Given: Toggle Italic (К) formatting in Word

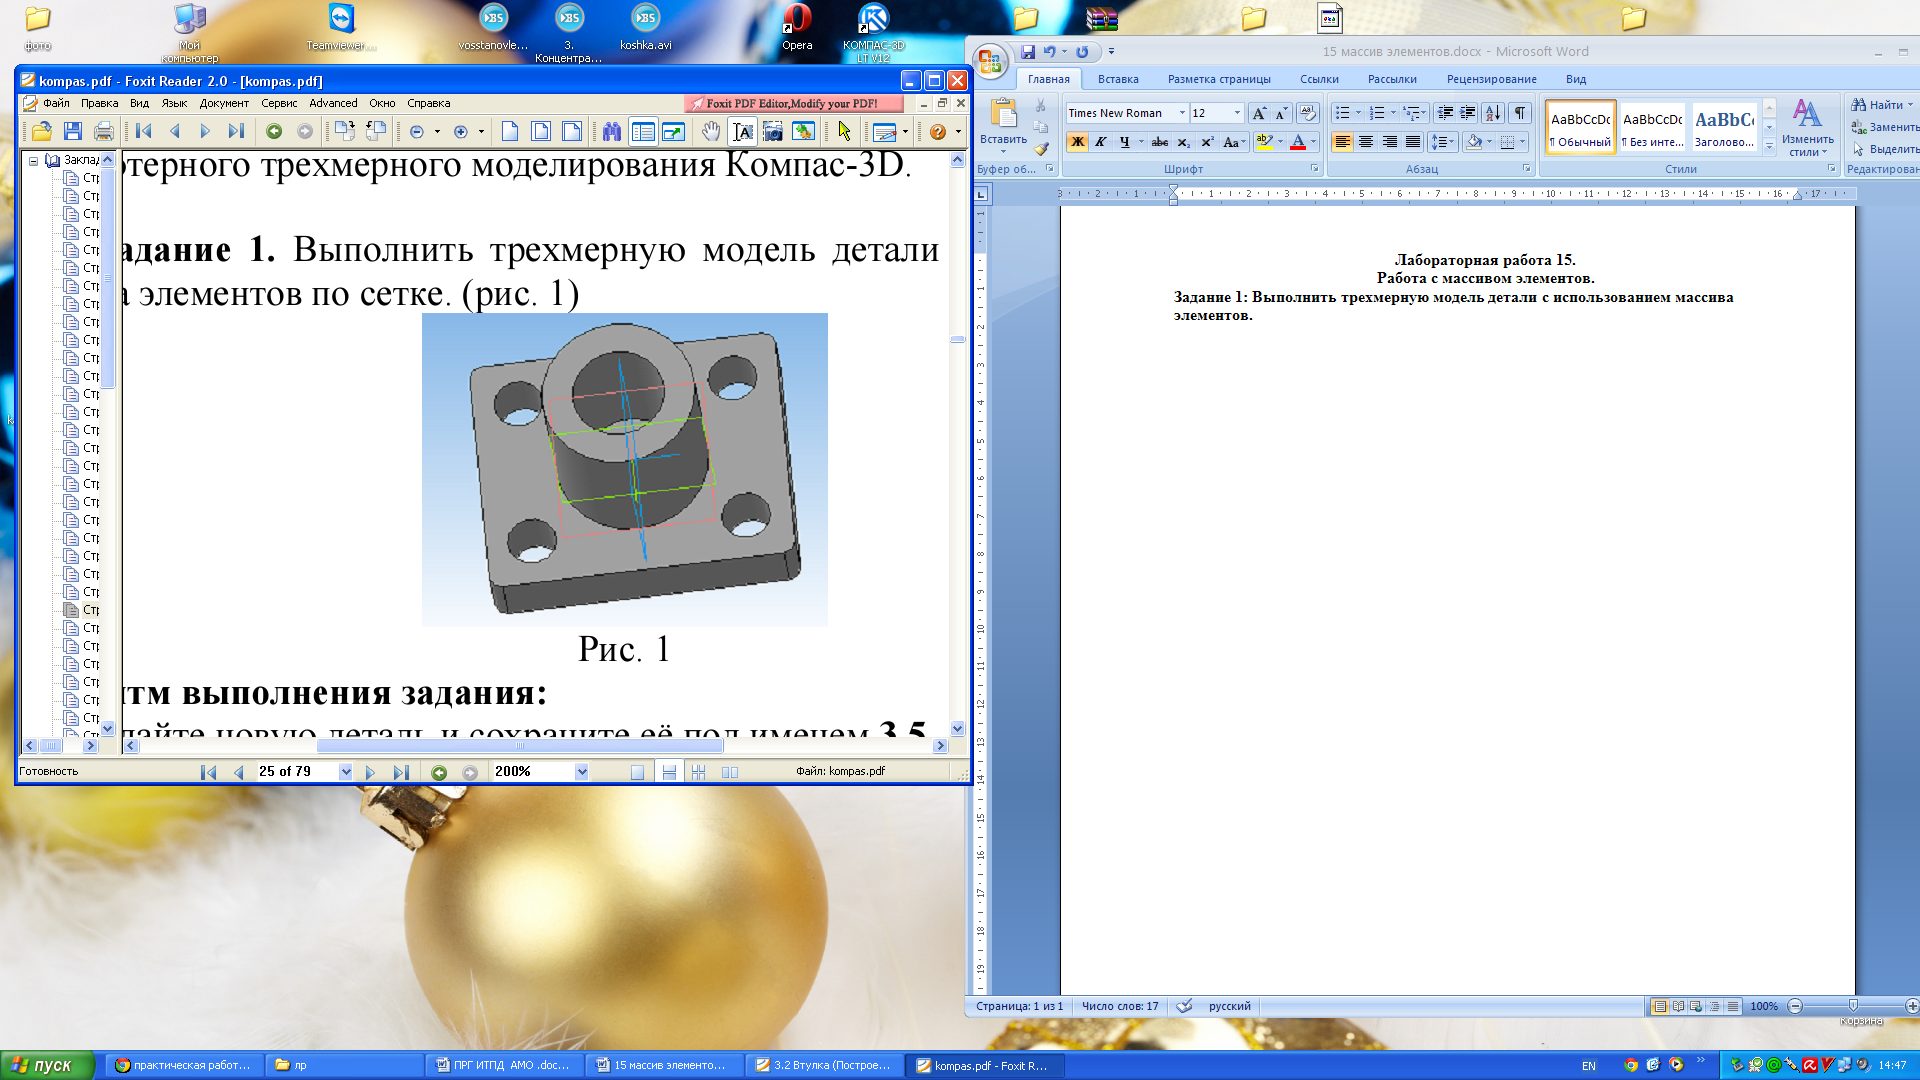Looking at the screenshot, I should (x=1100, y=142).
